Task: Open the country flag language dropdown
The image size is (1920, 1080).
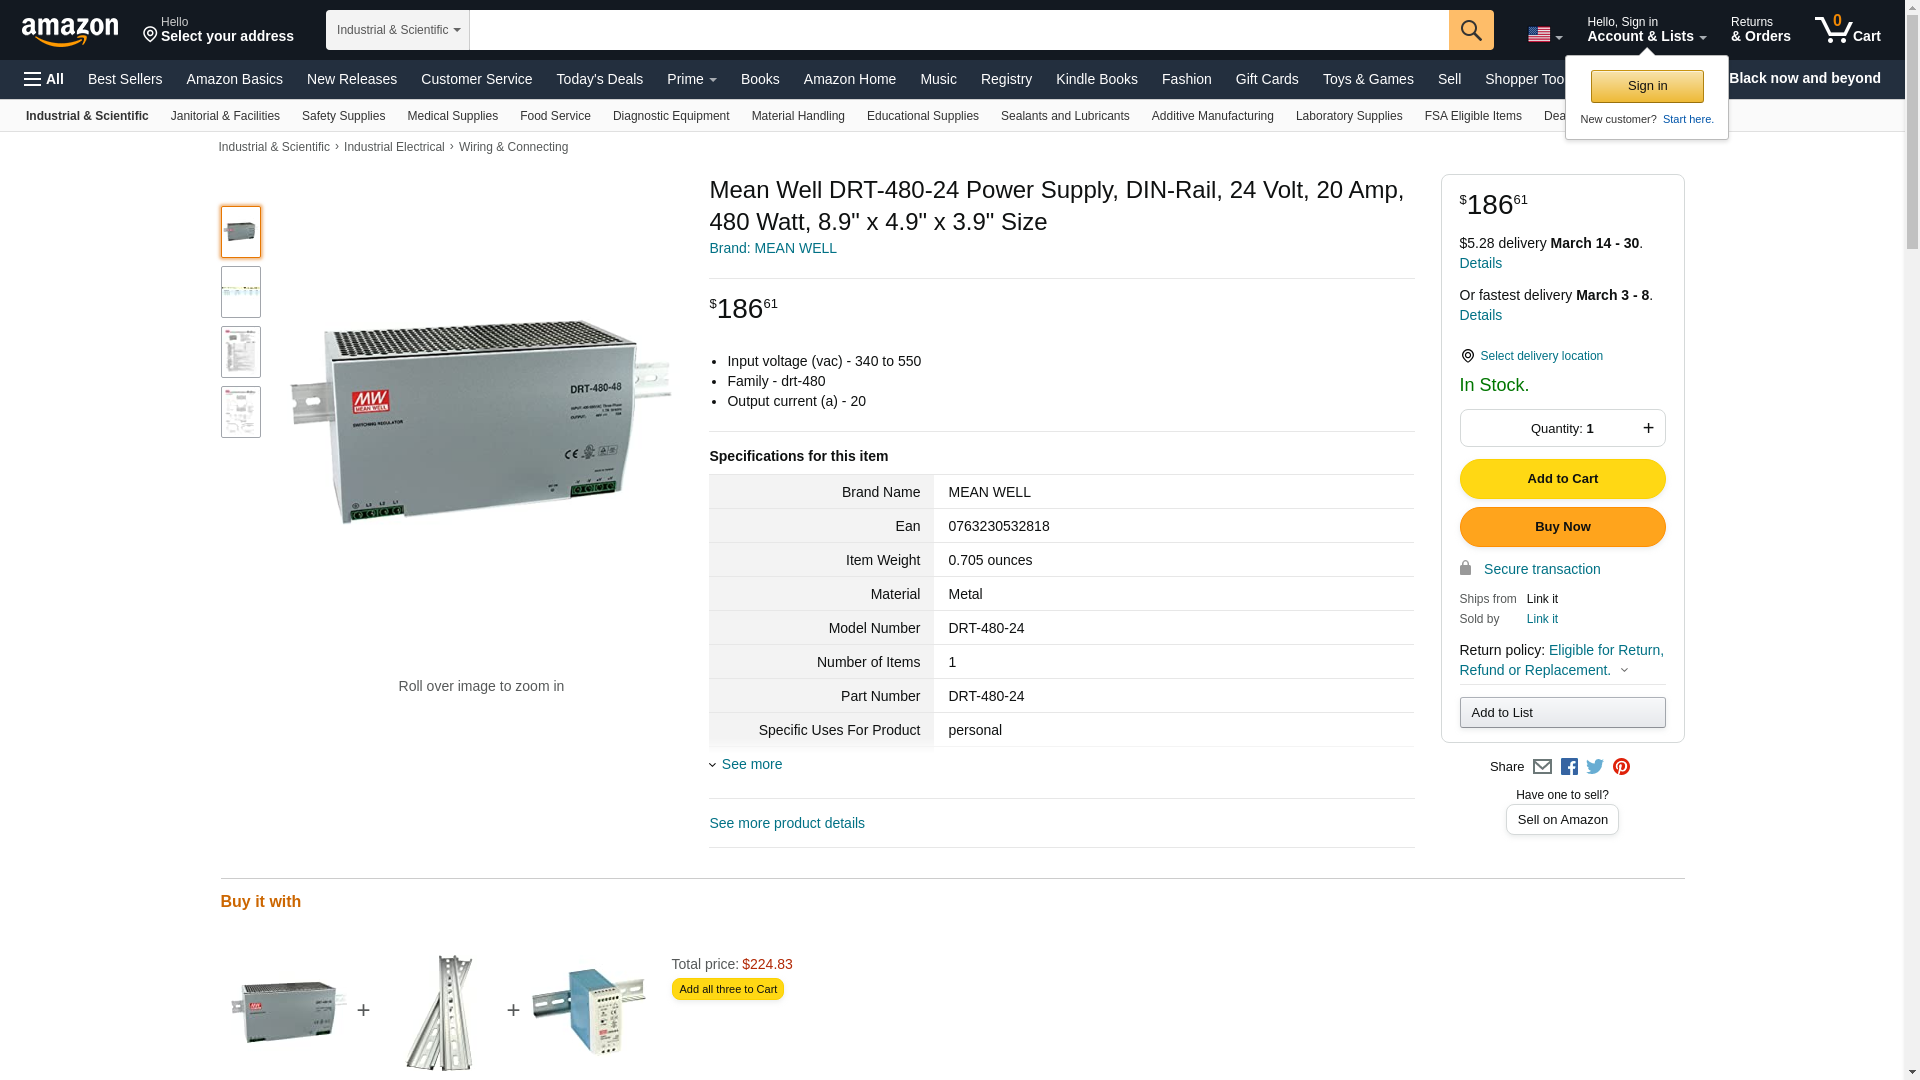Action: [1544, 35]
